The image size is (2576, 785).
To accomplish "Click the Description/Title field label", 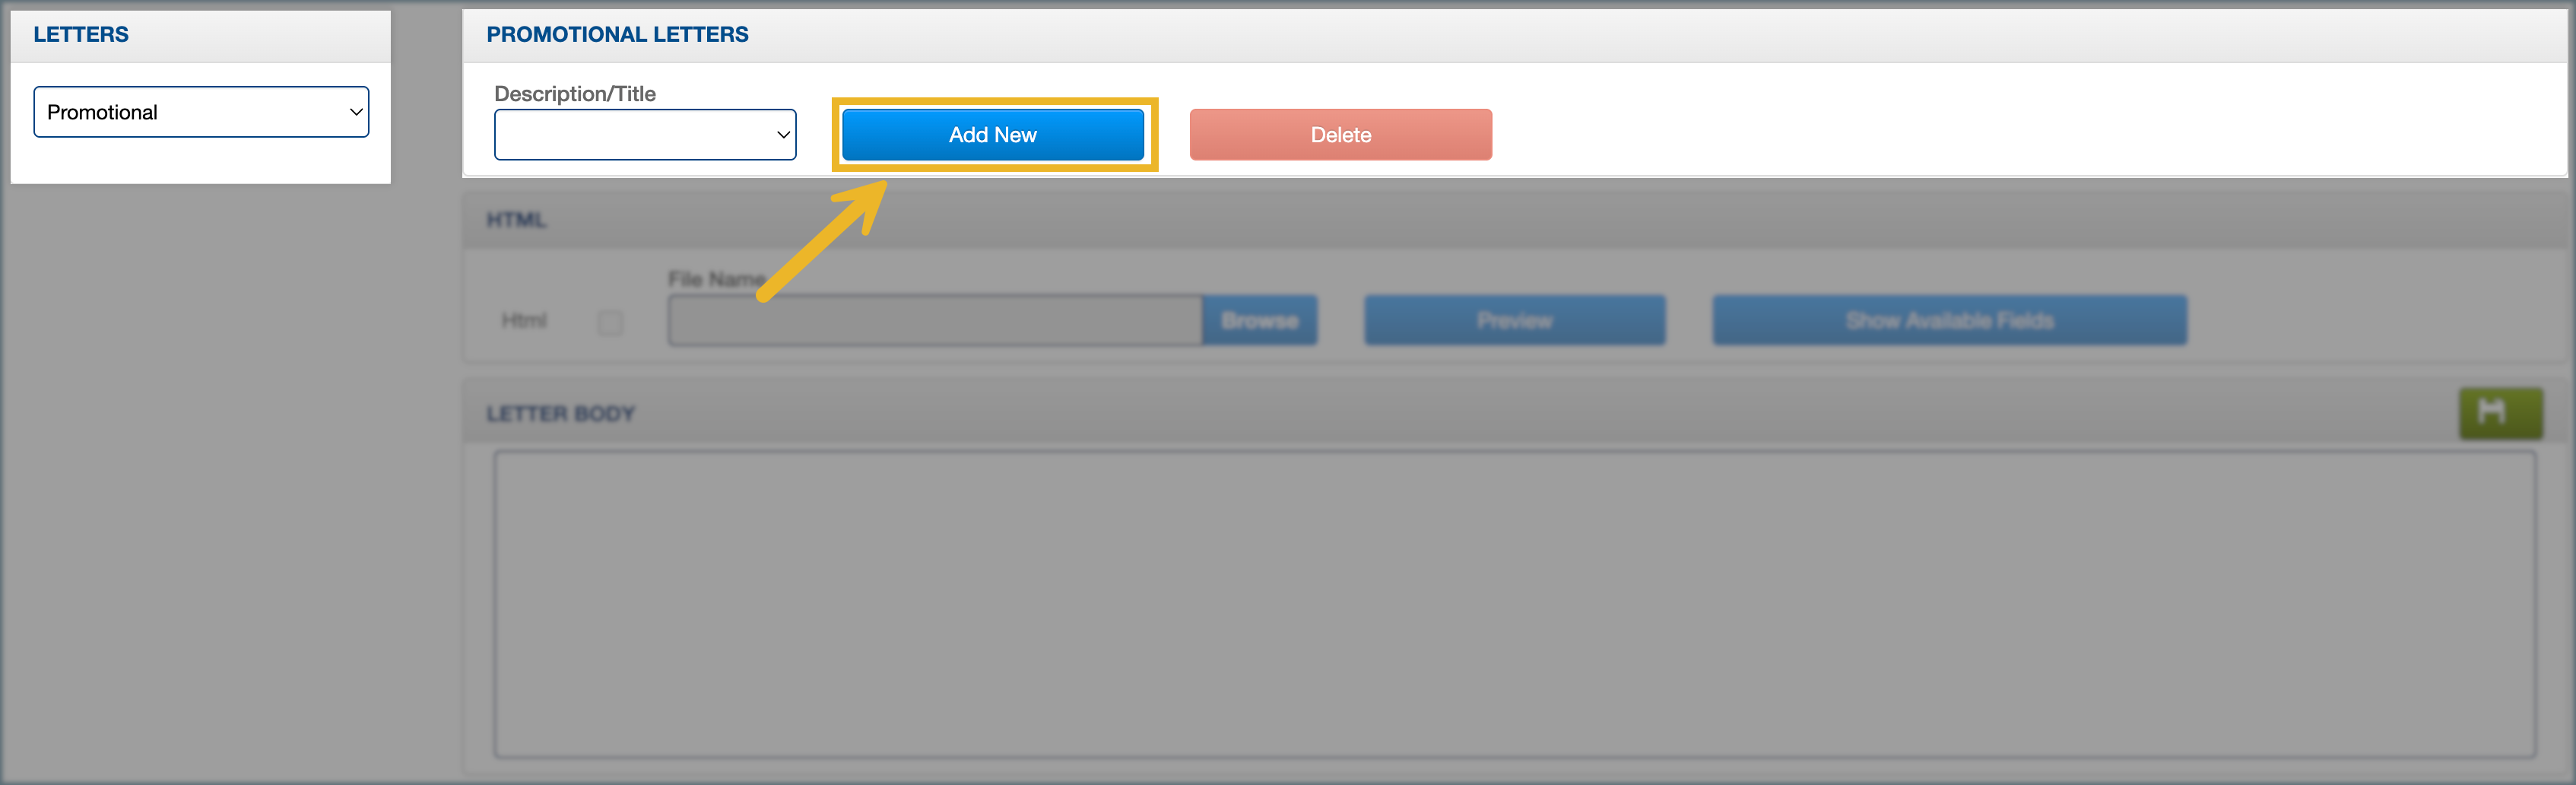I will click(x=575, y=94).
